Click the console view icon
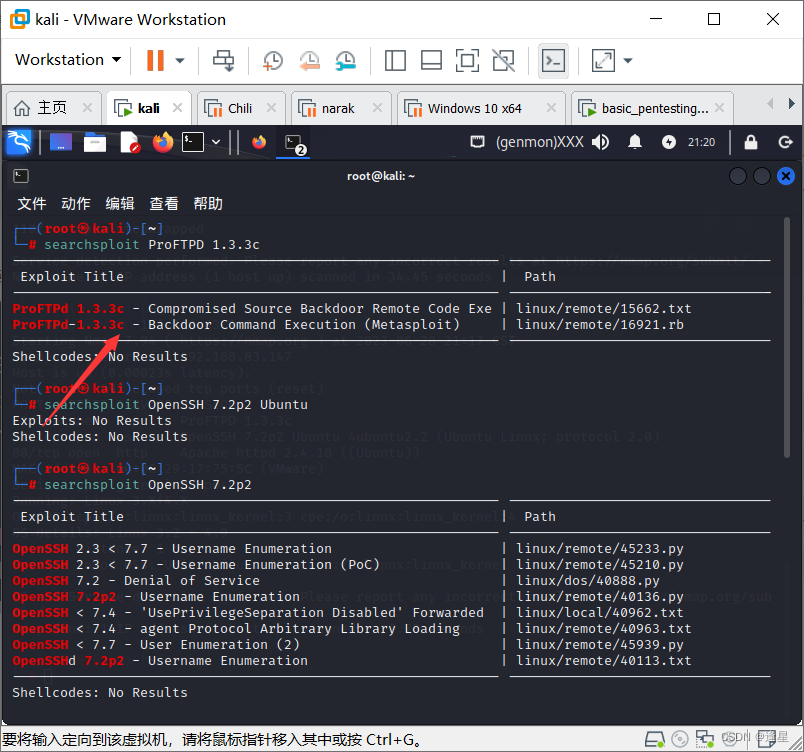 coord(553,60)
